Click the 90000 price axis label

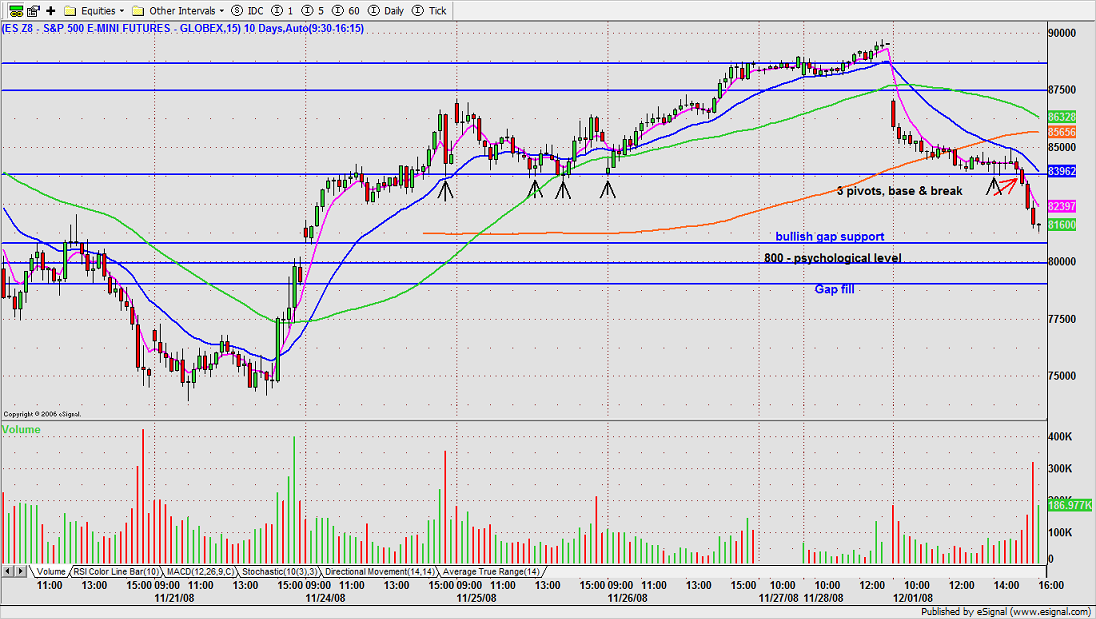coord(1062,33)
